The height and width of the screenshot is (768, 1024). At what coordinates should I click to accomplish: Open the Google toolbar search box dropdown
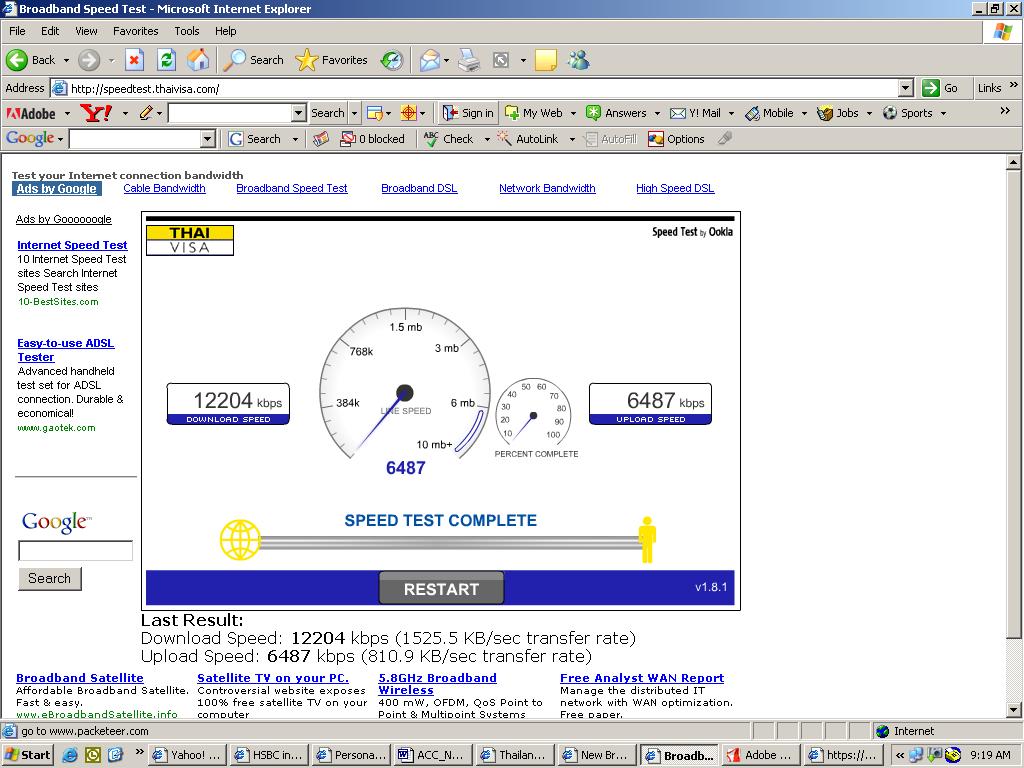pos(208,138)
